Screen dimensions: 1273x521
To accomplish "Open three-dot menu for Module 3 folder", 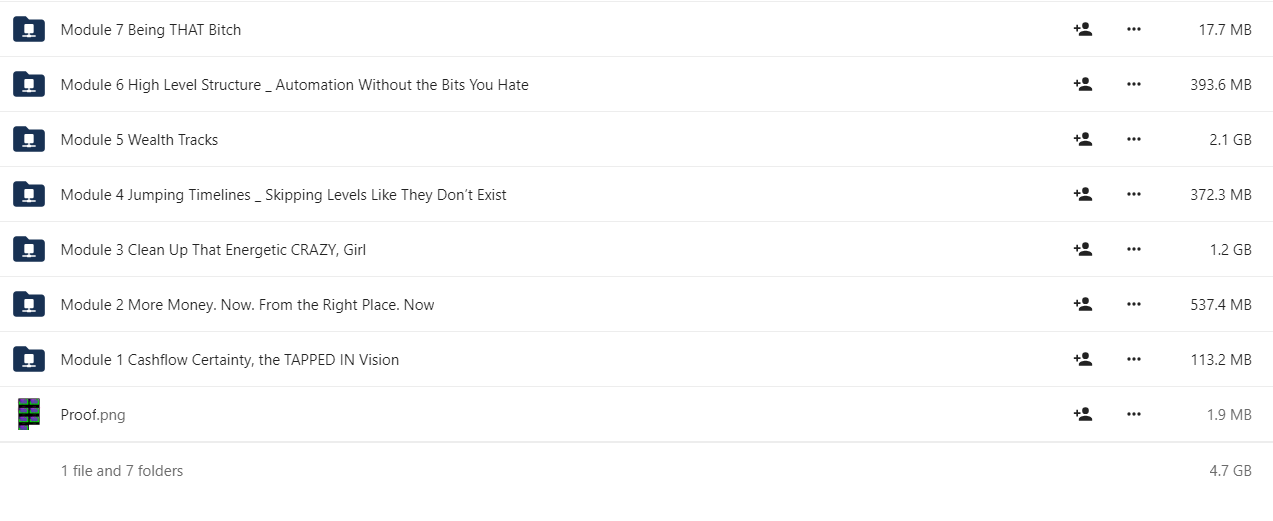I will point(1133,249).
